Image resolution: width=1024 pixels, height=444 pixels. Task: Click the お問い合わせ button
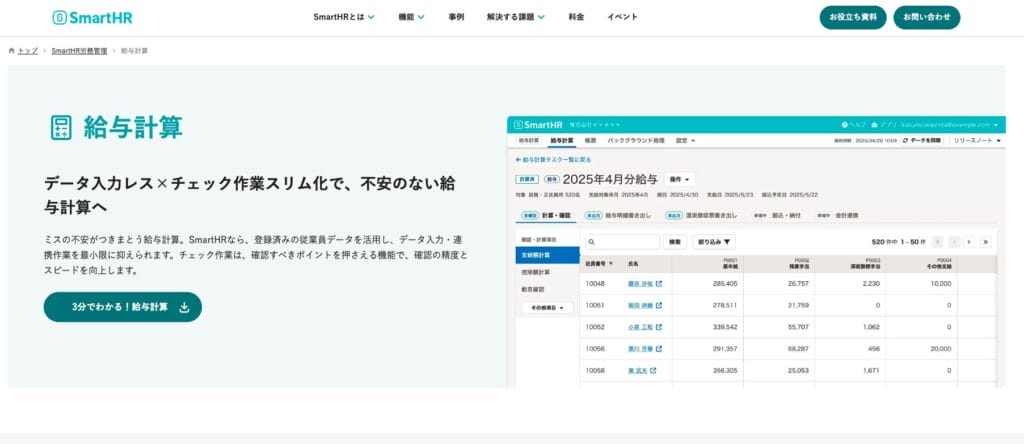pos(927,18)
